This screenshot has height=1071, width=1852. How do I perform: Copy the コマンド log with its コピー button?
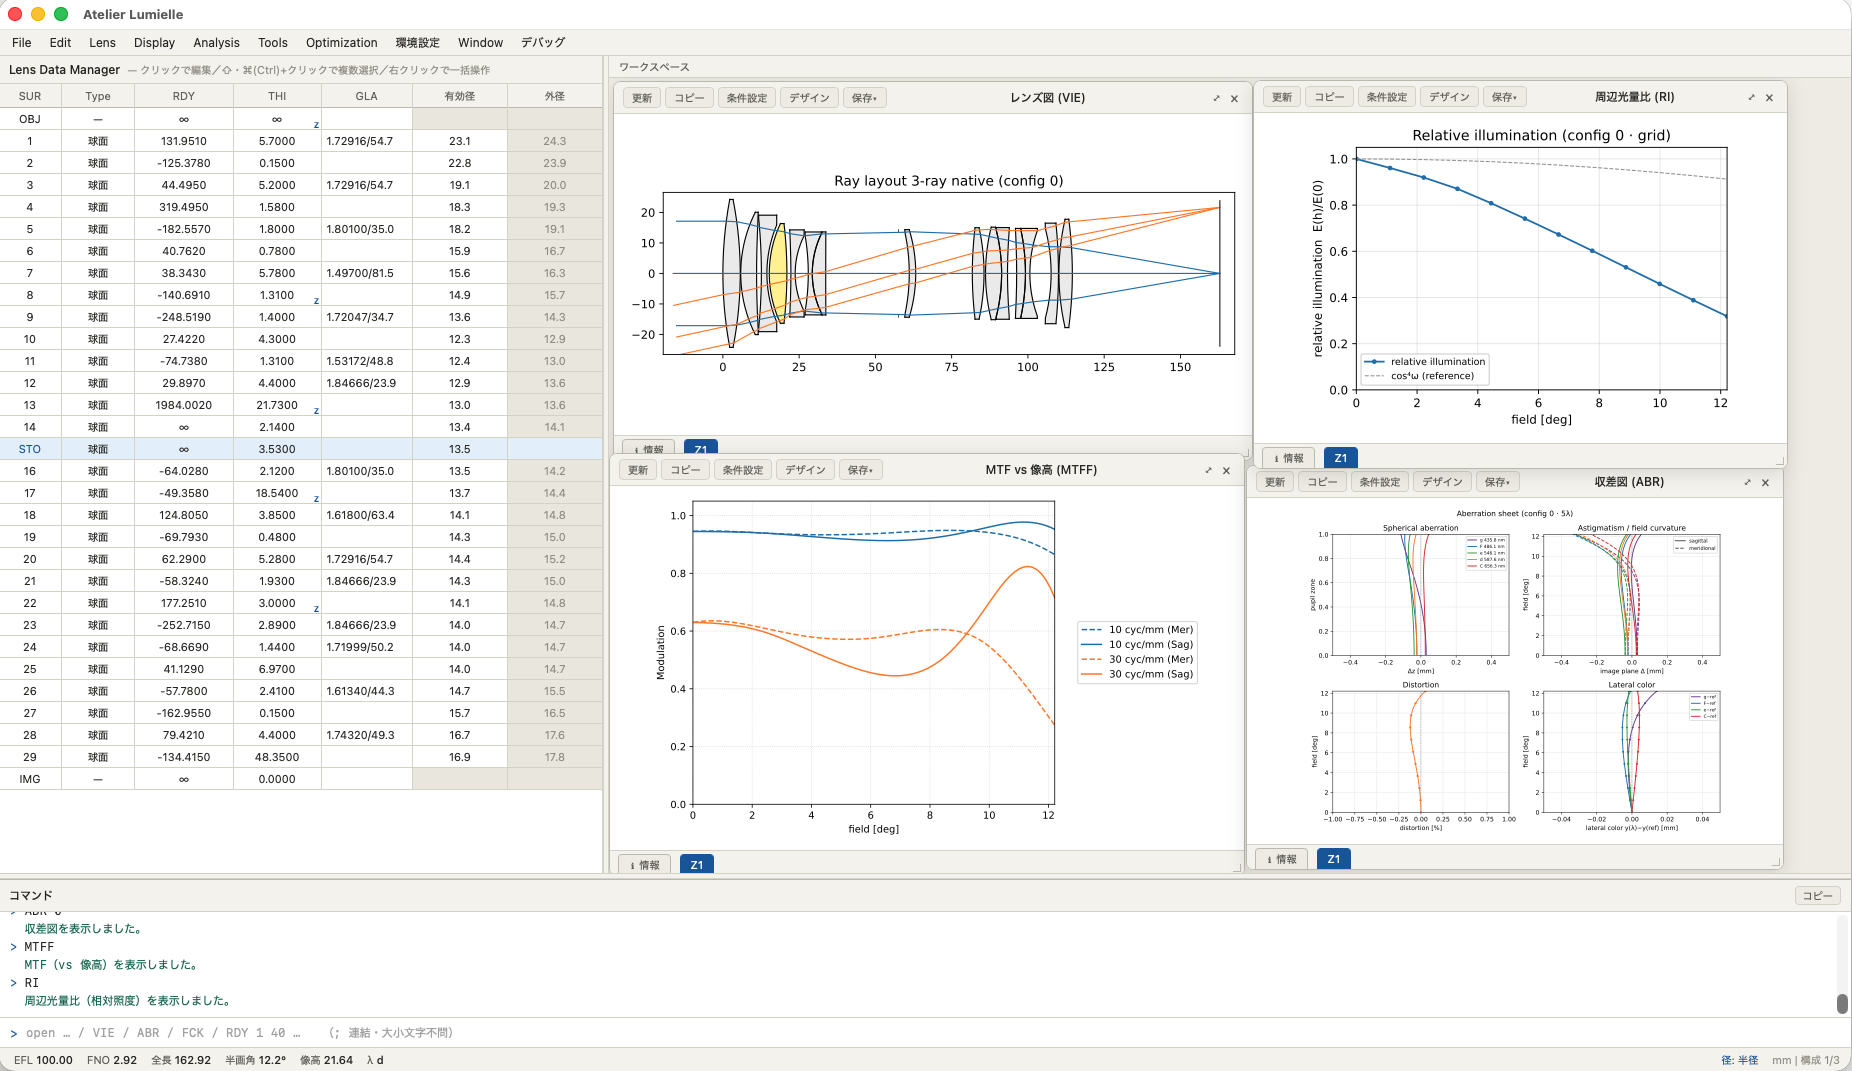point(1817,896)
